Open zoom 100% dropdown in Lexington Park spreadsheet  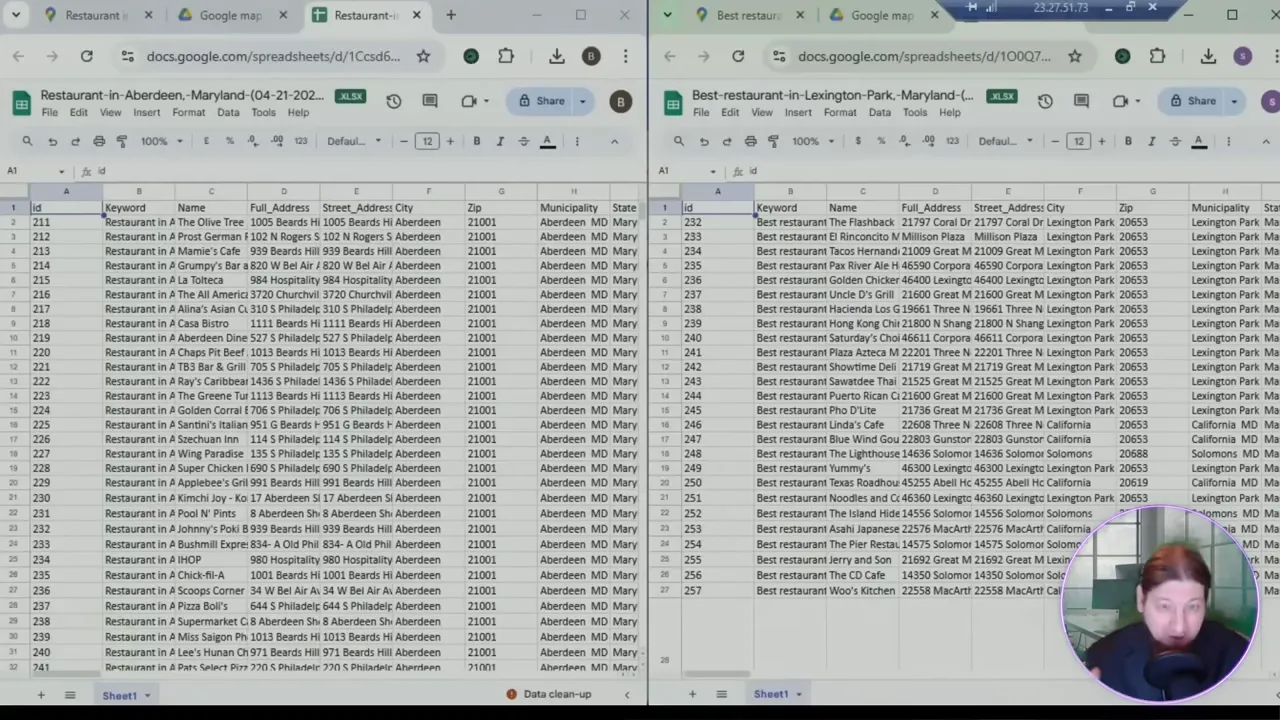pyautogui.click(x=812, y=141)
